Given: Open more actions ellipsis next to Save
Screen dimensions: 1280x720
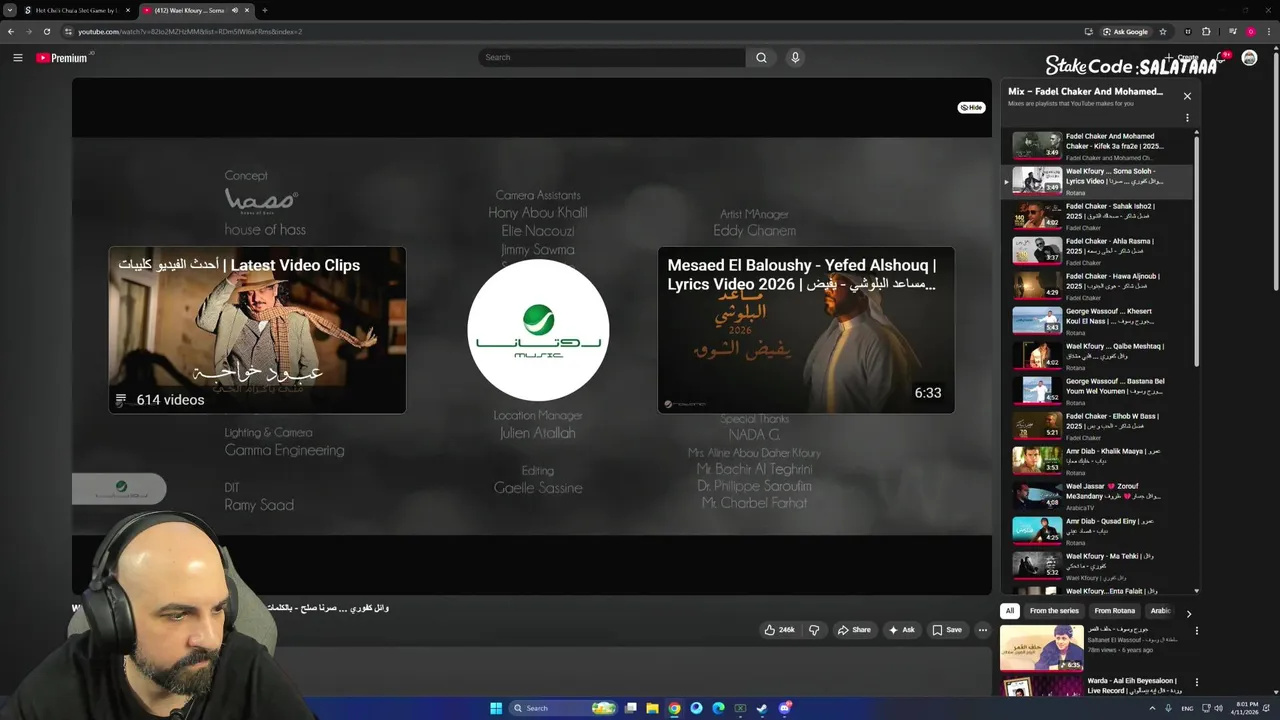Looking at the screenshot, I should [x=983, y=630].
